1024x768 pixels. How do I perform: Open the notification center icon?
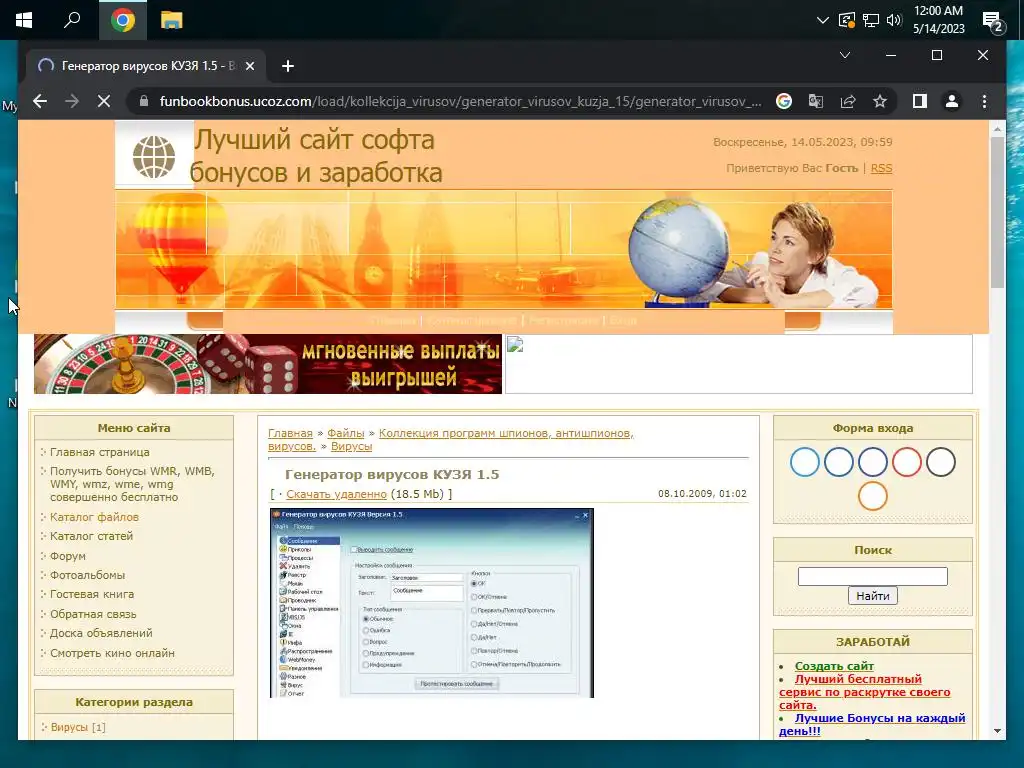pos(993,22)
